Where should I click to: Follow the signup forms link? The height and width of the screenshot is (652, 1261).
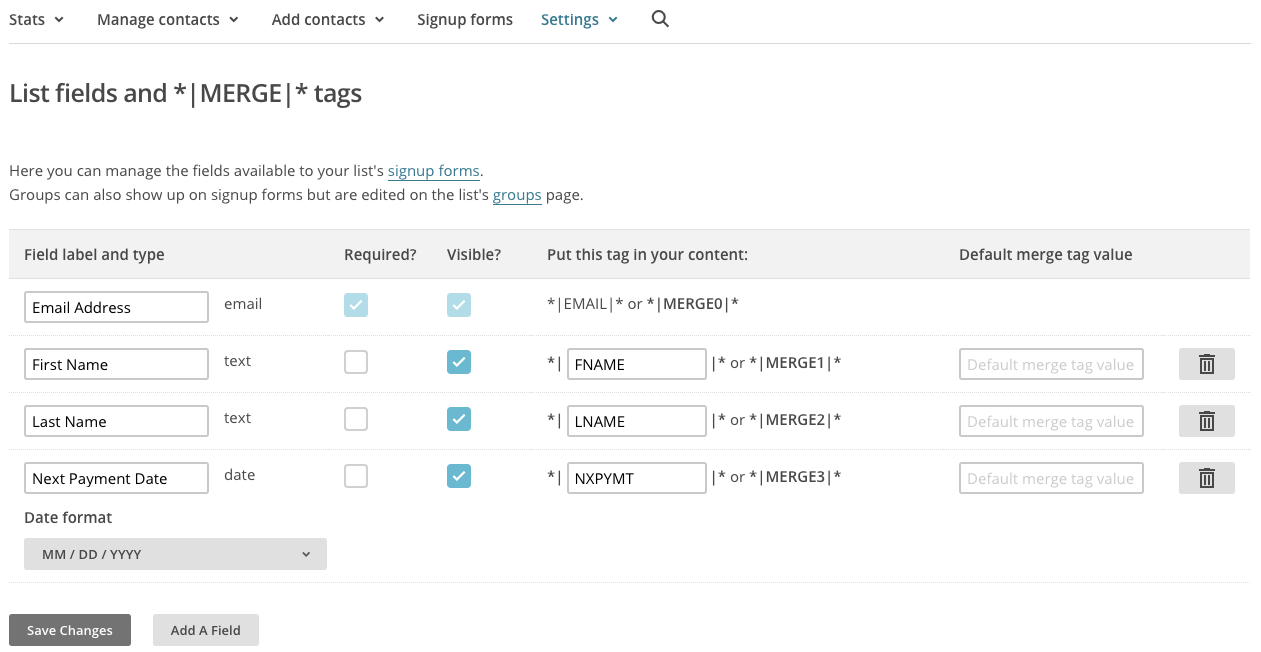point(434,171)
